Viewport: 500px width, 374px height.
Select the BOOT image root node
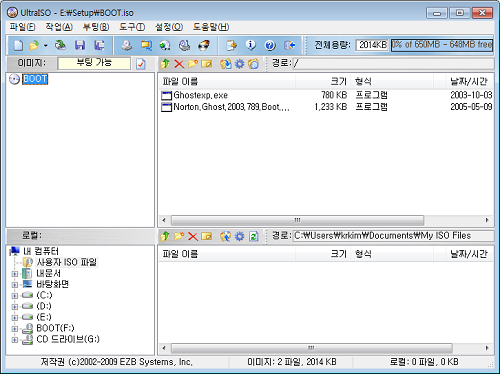35,79
